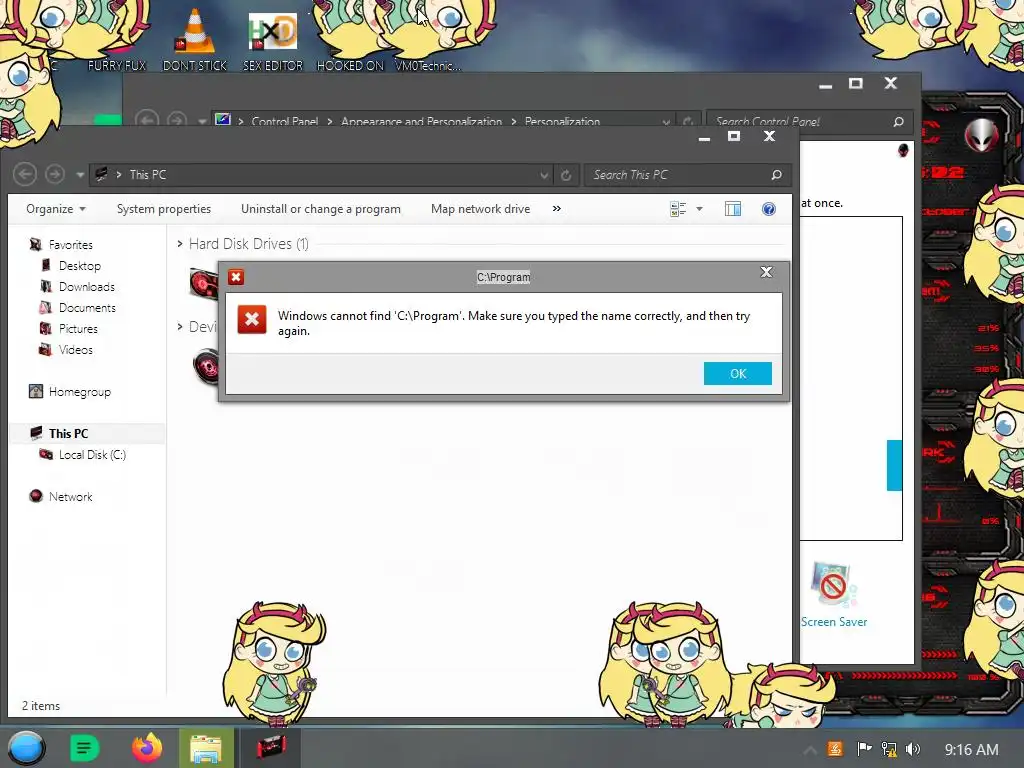Open the help button in This PC
Viewport: 1024px width, 768px height.
pos(769,209)
